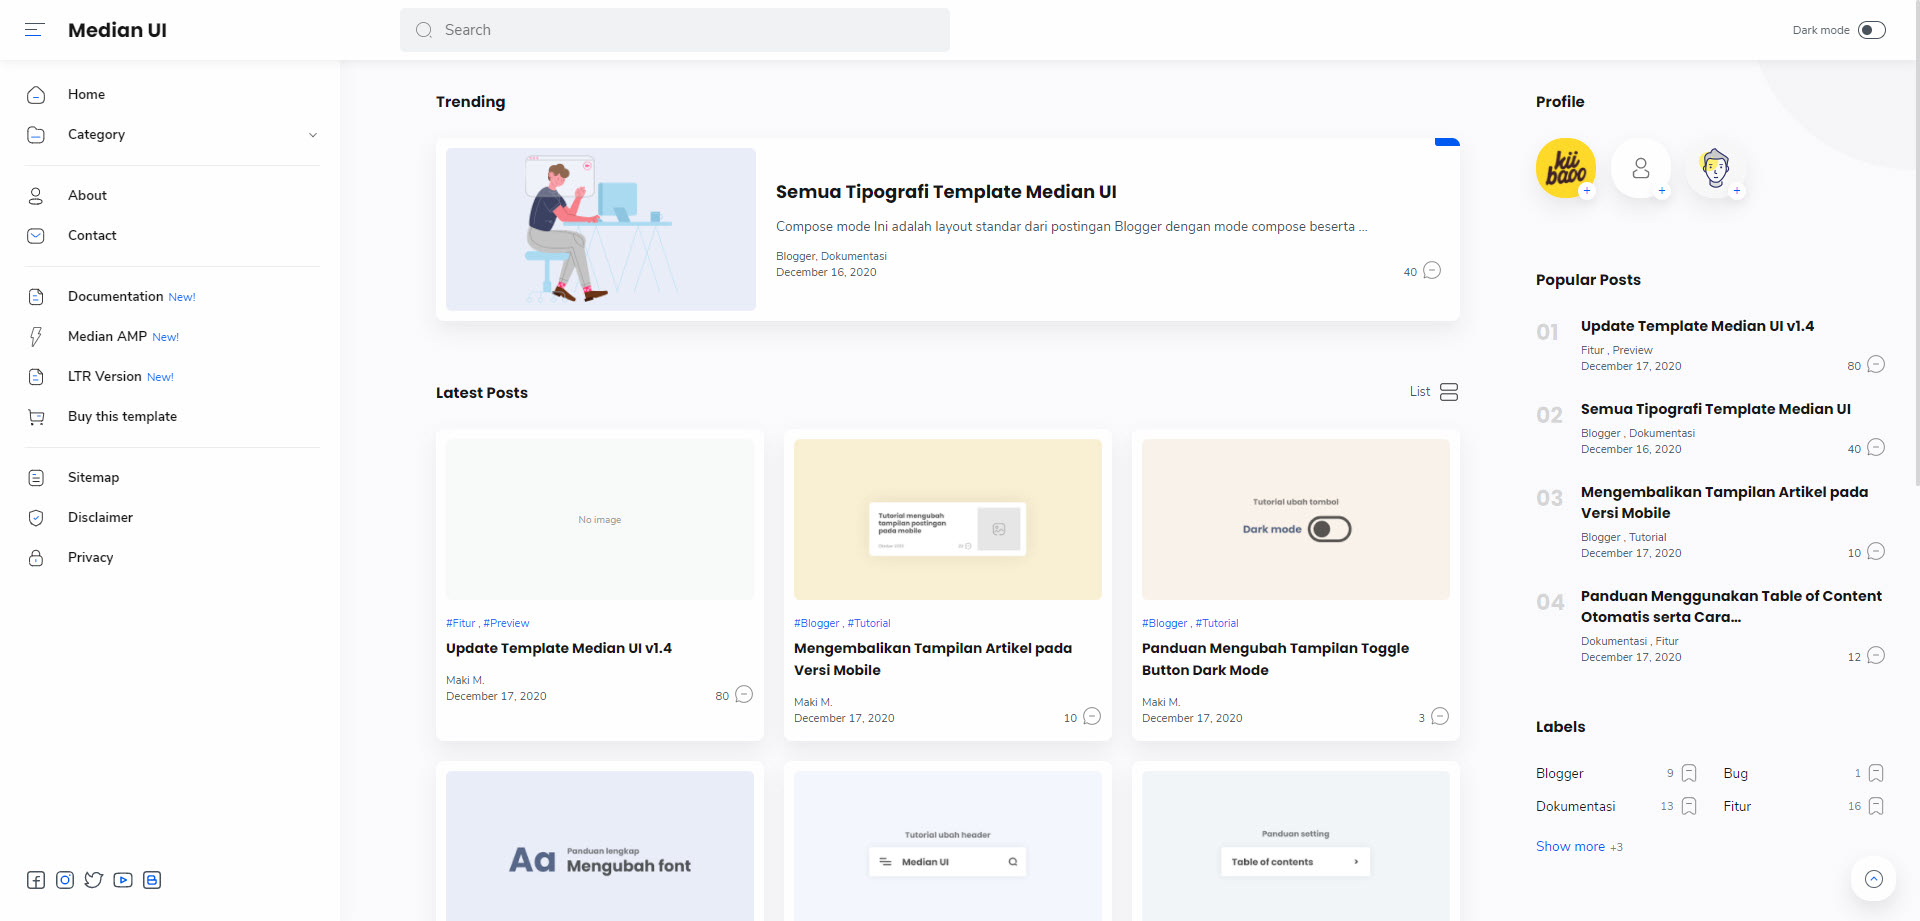This screenshot has width=1920, height=921.
Task: Click the Documentation New! link
Action: [114, 296]
